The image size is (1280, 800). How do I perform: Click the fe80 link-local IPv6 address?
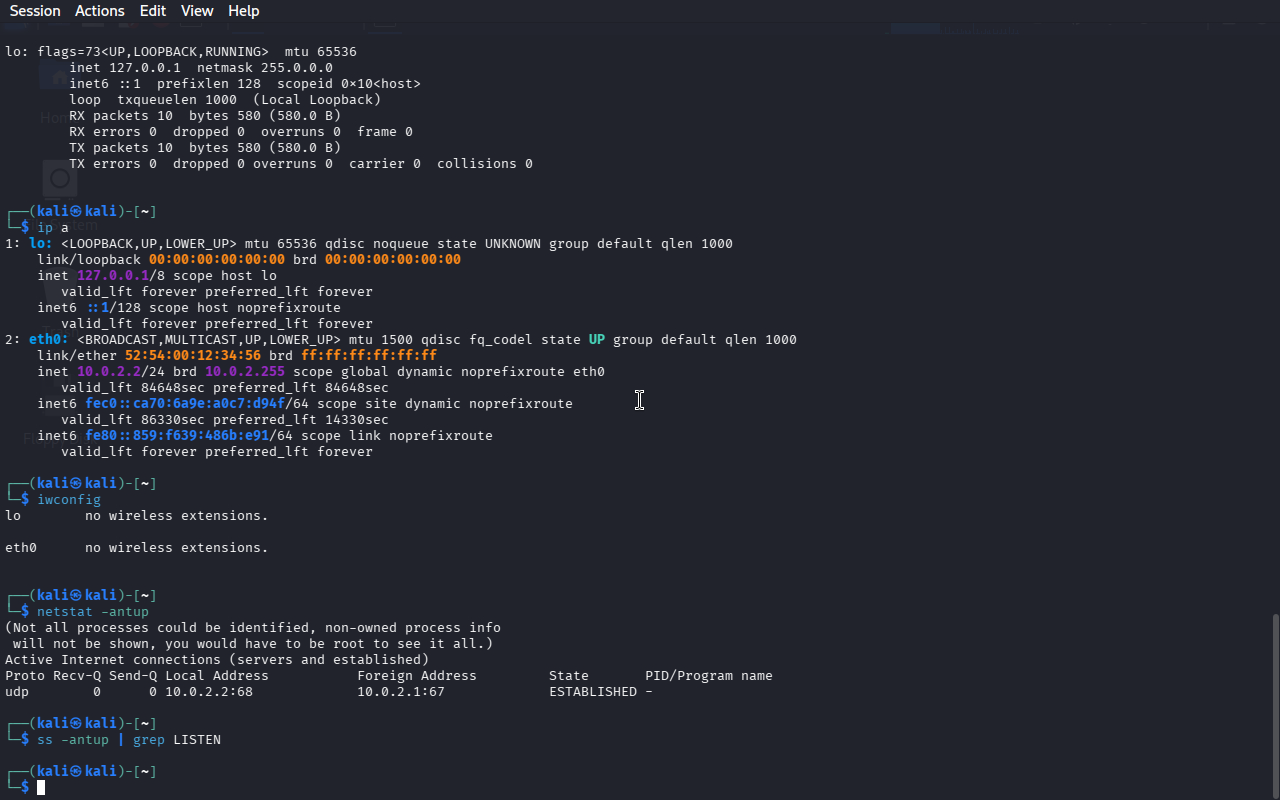(177, 436)
